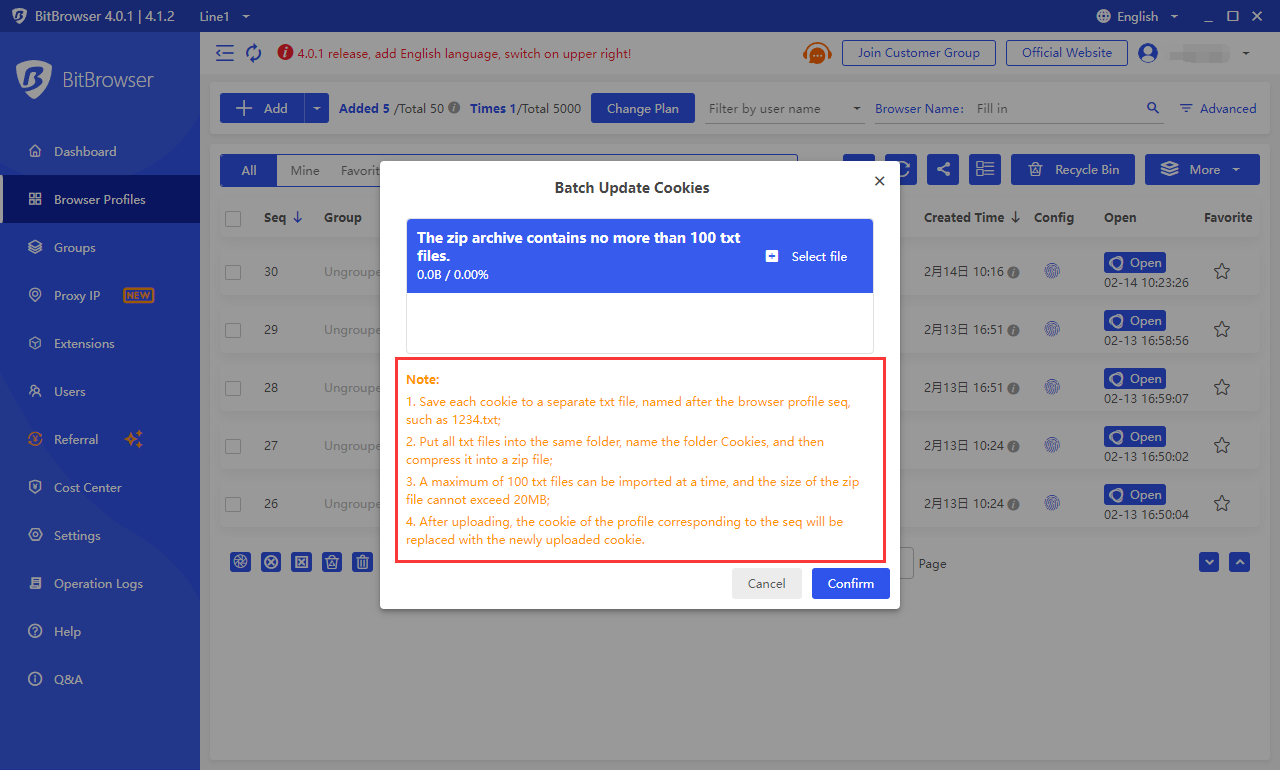
Task: Check the checkbox for profile 27
Action: (233, 446)
